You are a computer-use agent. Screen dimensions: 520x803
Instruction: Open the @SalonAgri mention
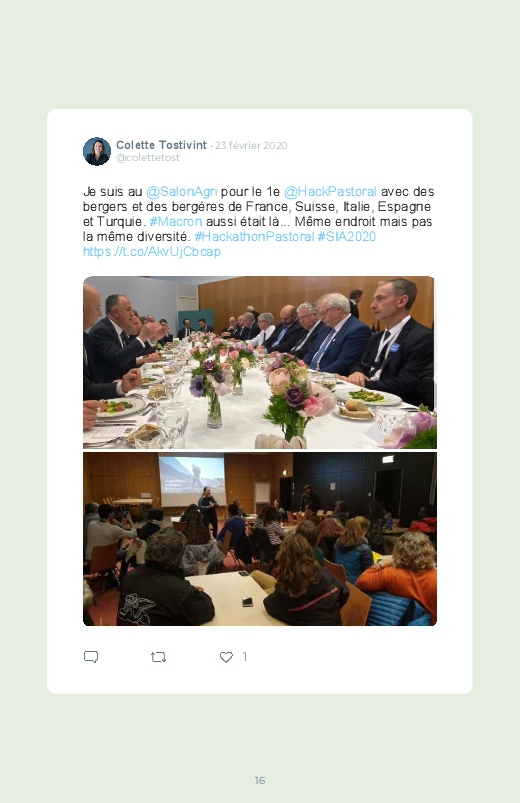pos(182,192)
